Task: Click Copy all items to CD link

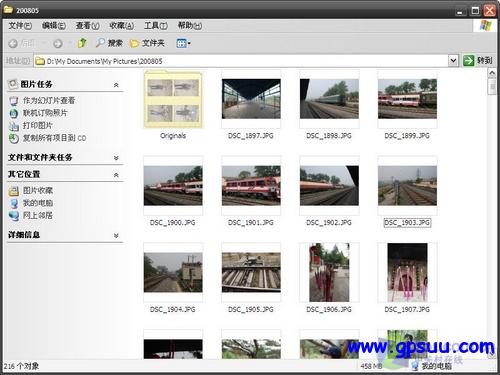Action: point(54,138)
